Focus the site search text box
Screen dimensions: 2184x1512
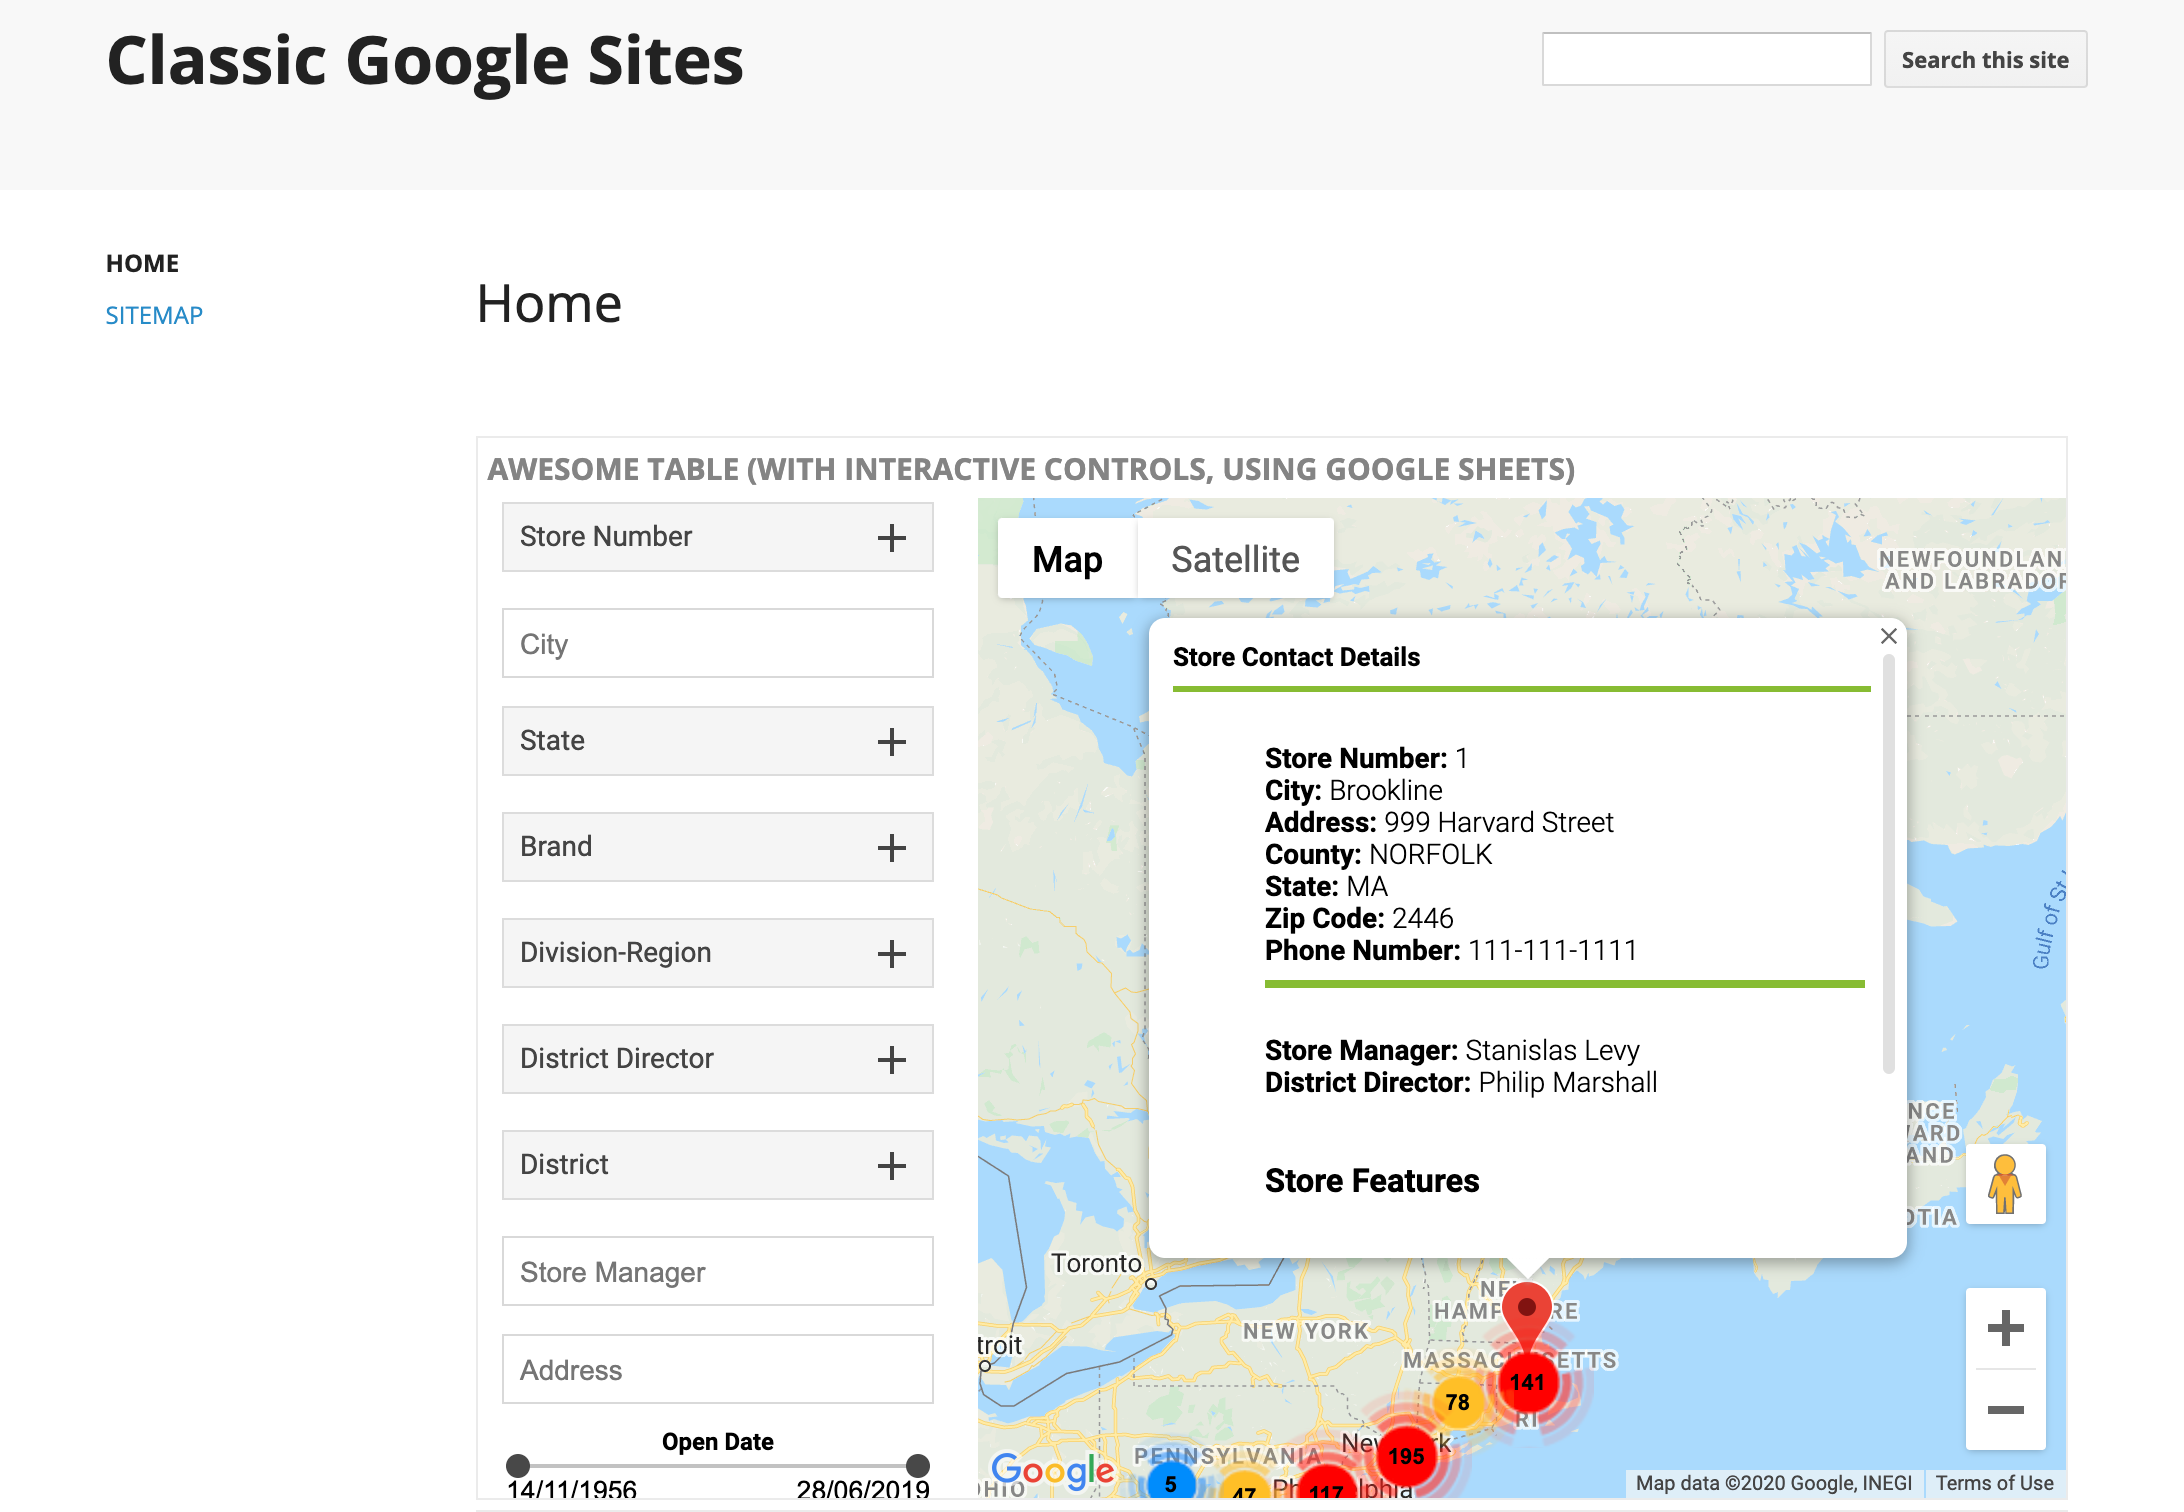pyautogui.click(x=1706, y=59)
